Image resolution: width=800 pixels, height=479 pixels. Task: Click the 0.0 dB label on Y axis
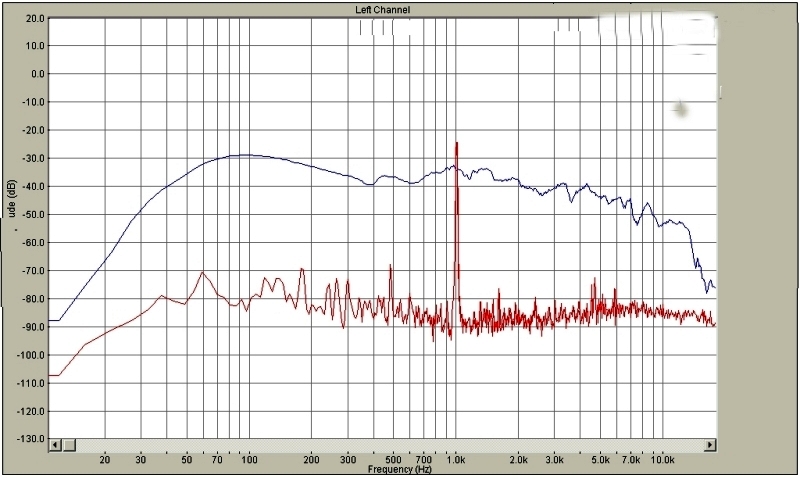coord(36,74)
